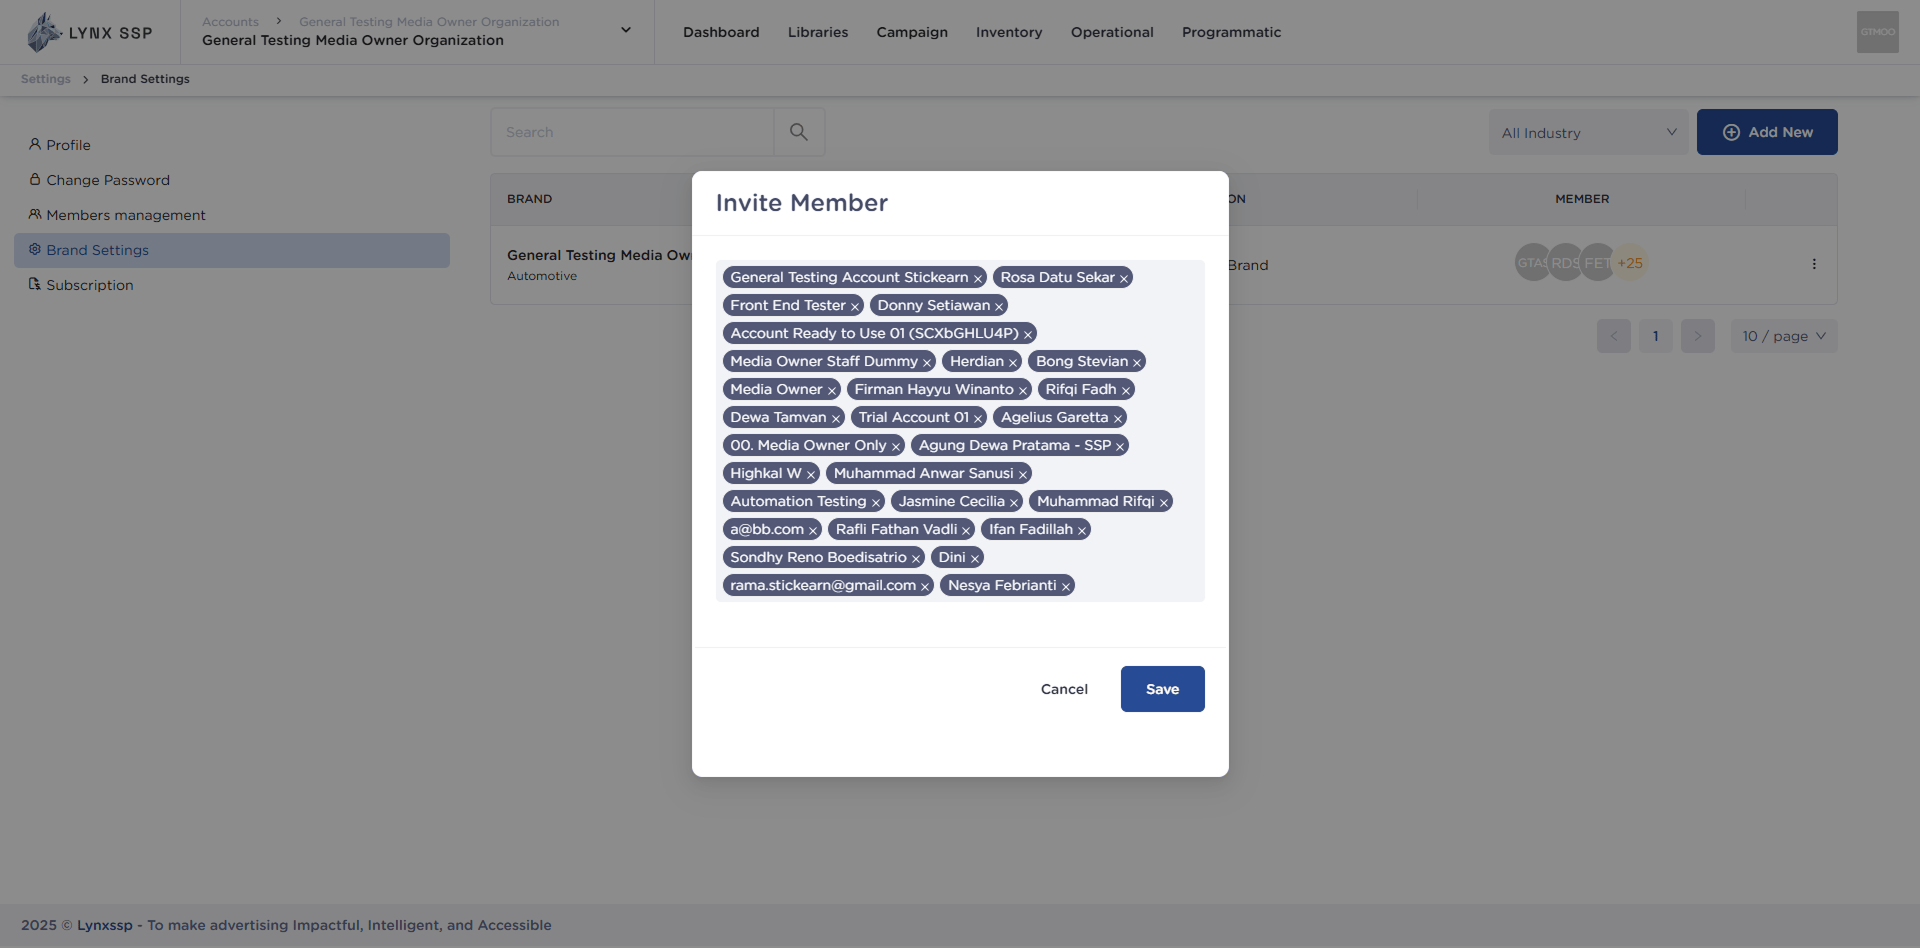The width and height of the screenshot is (1920, 948).
Task: Remove Dewa Tamvan tag
Action: (835, 419)
